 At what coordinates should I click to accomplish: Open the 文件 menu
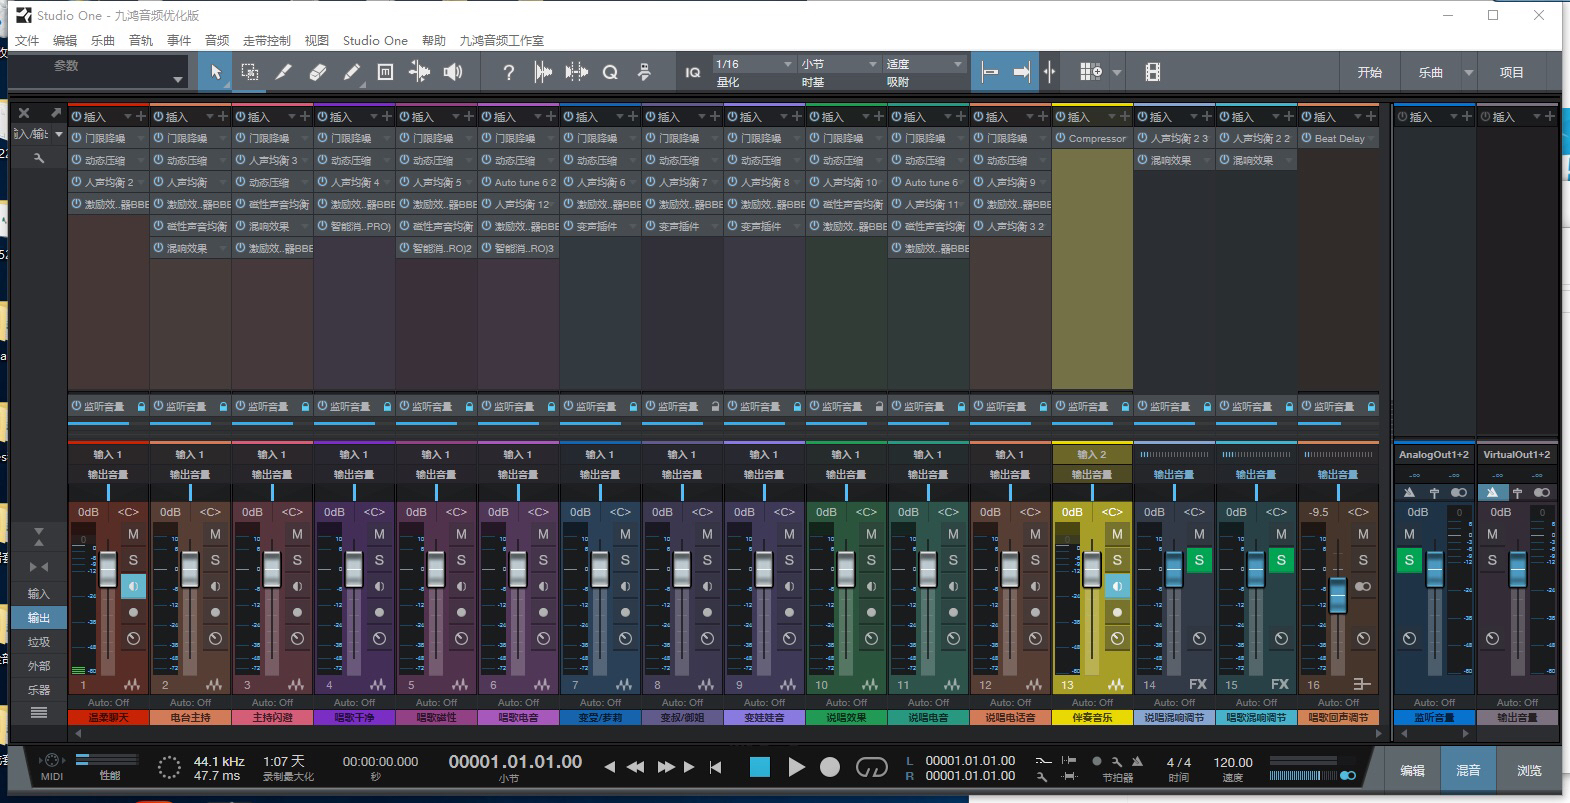pos(27,40)
